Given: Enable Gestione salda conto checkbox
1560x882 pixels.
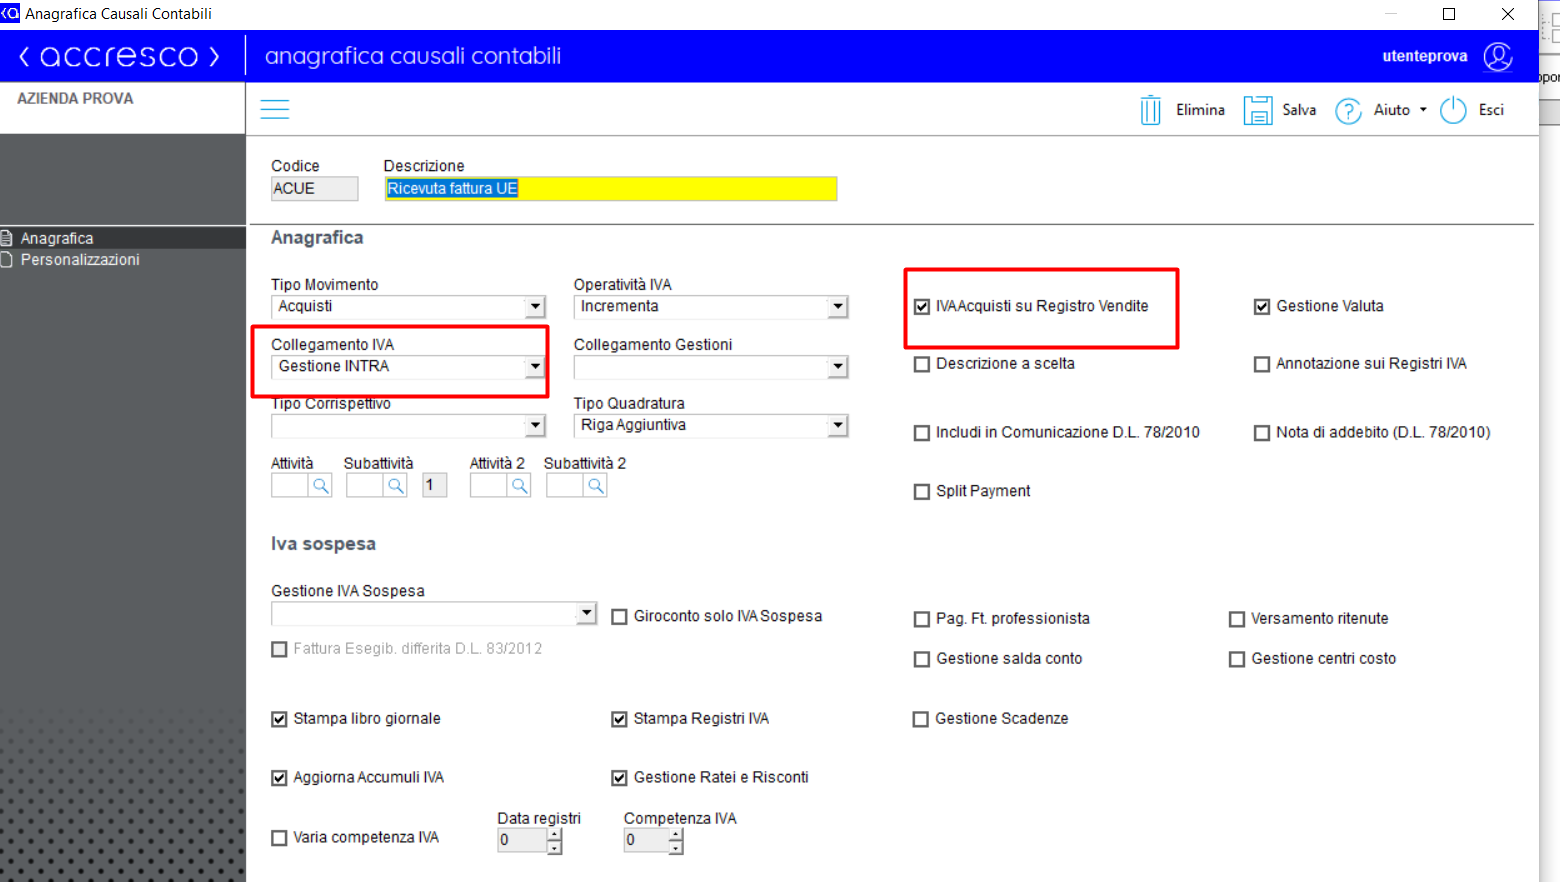Looking at the screenshot, I should click(922, 659).
